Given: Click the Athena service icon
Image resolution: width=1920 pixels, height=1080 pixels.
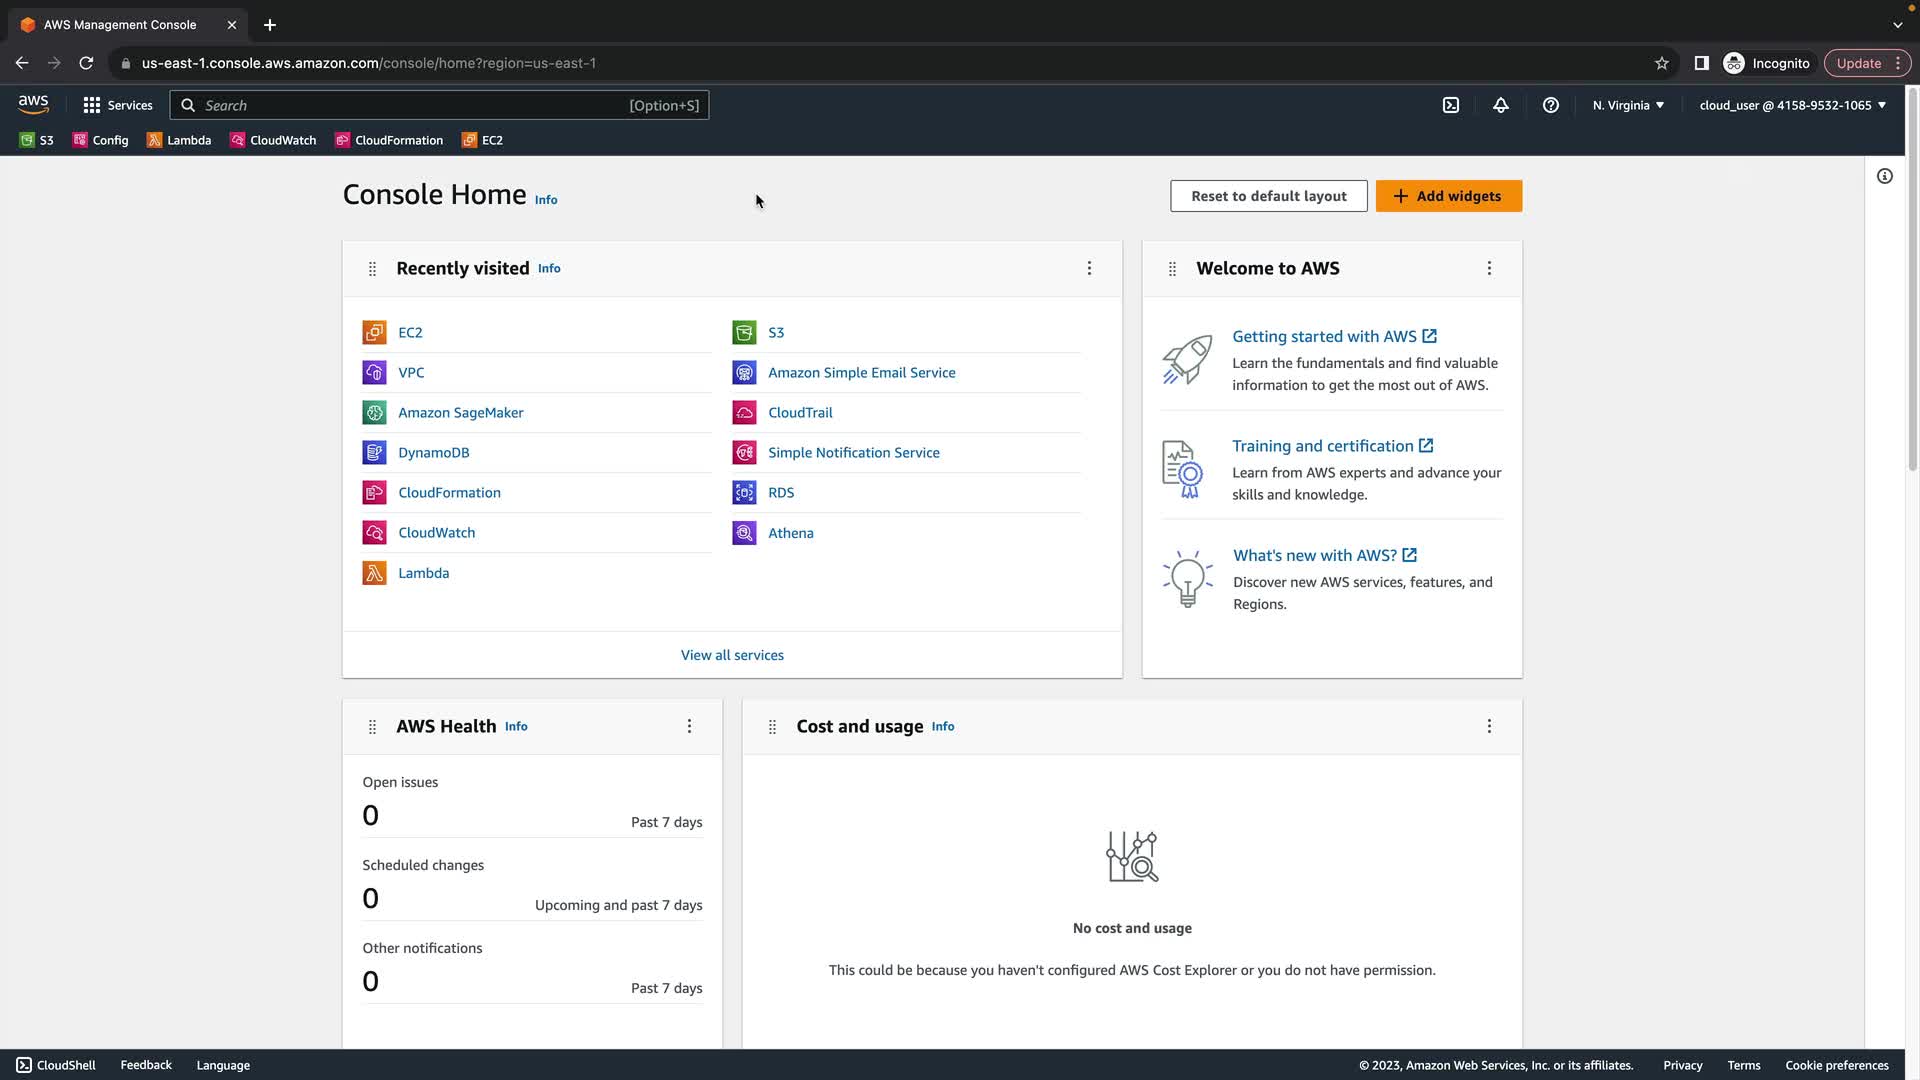Looking at the screenshot, I should (x=744, y=533).
